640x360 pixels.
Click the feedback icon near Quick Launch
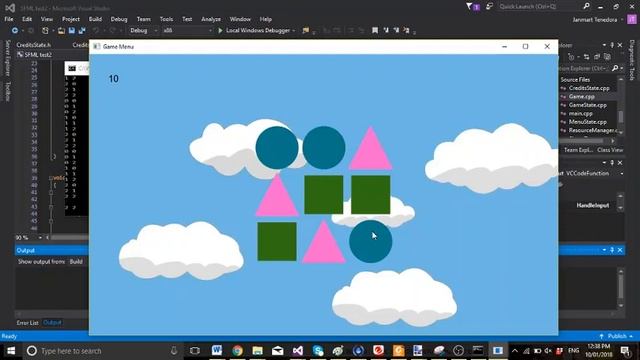point(489,7)
